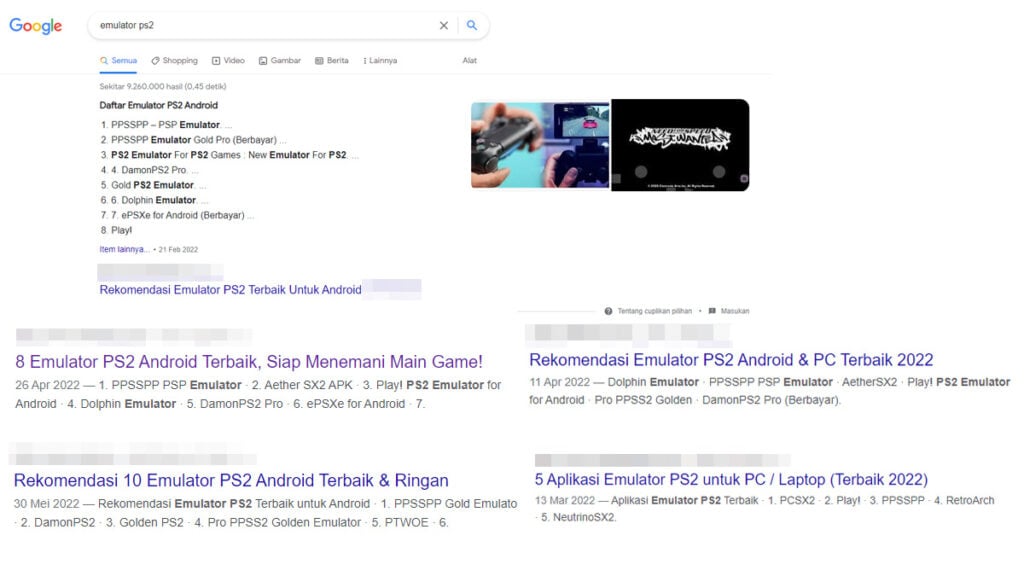This screenshot has height=576, width=1024.
Task: Open the Shopping tab
Action: (x=174, y=60)
